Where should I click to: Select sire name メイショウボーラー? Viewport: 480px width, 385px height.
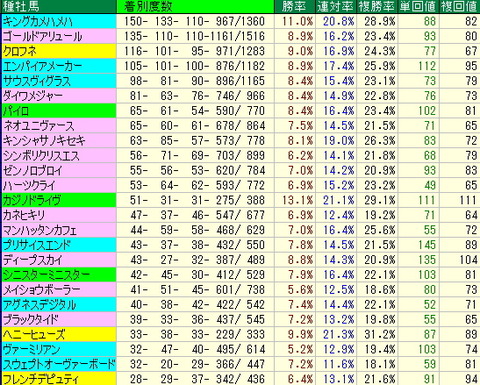(41, 290)
